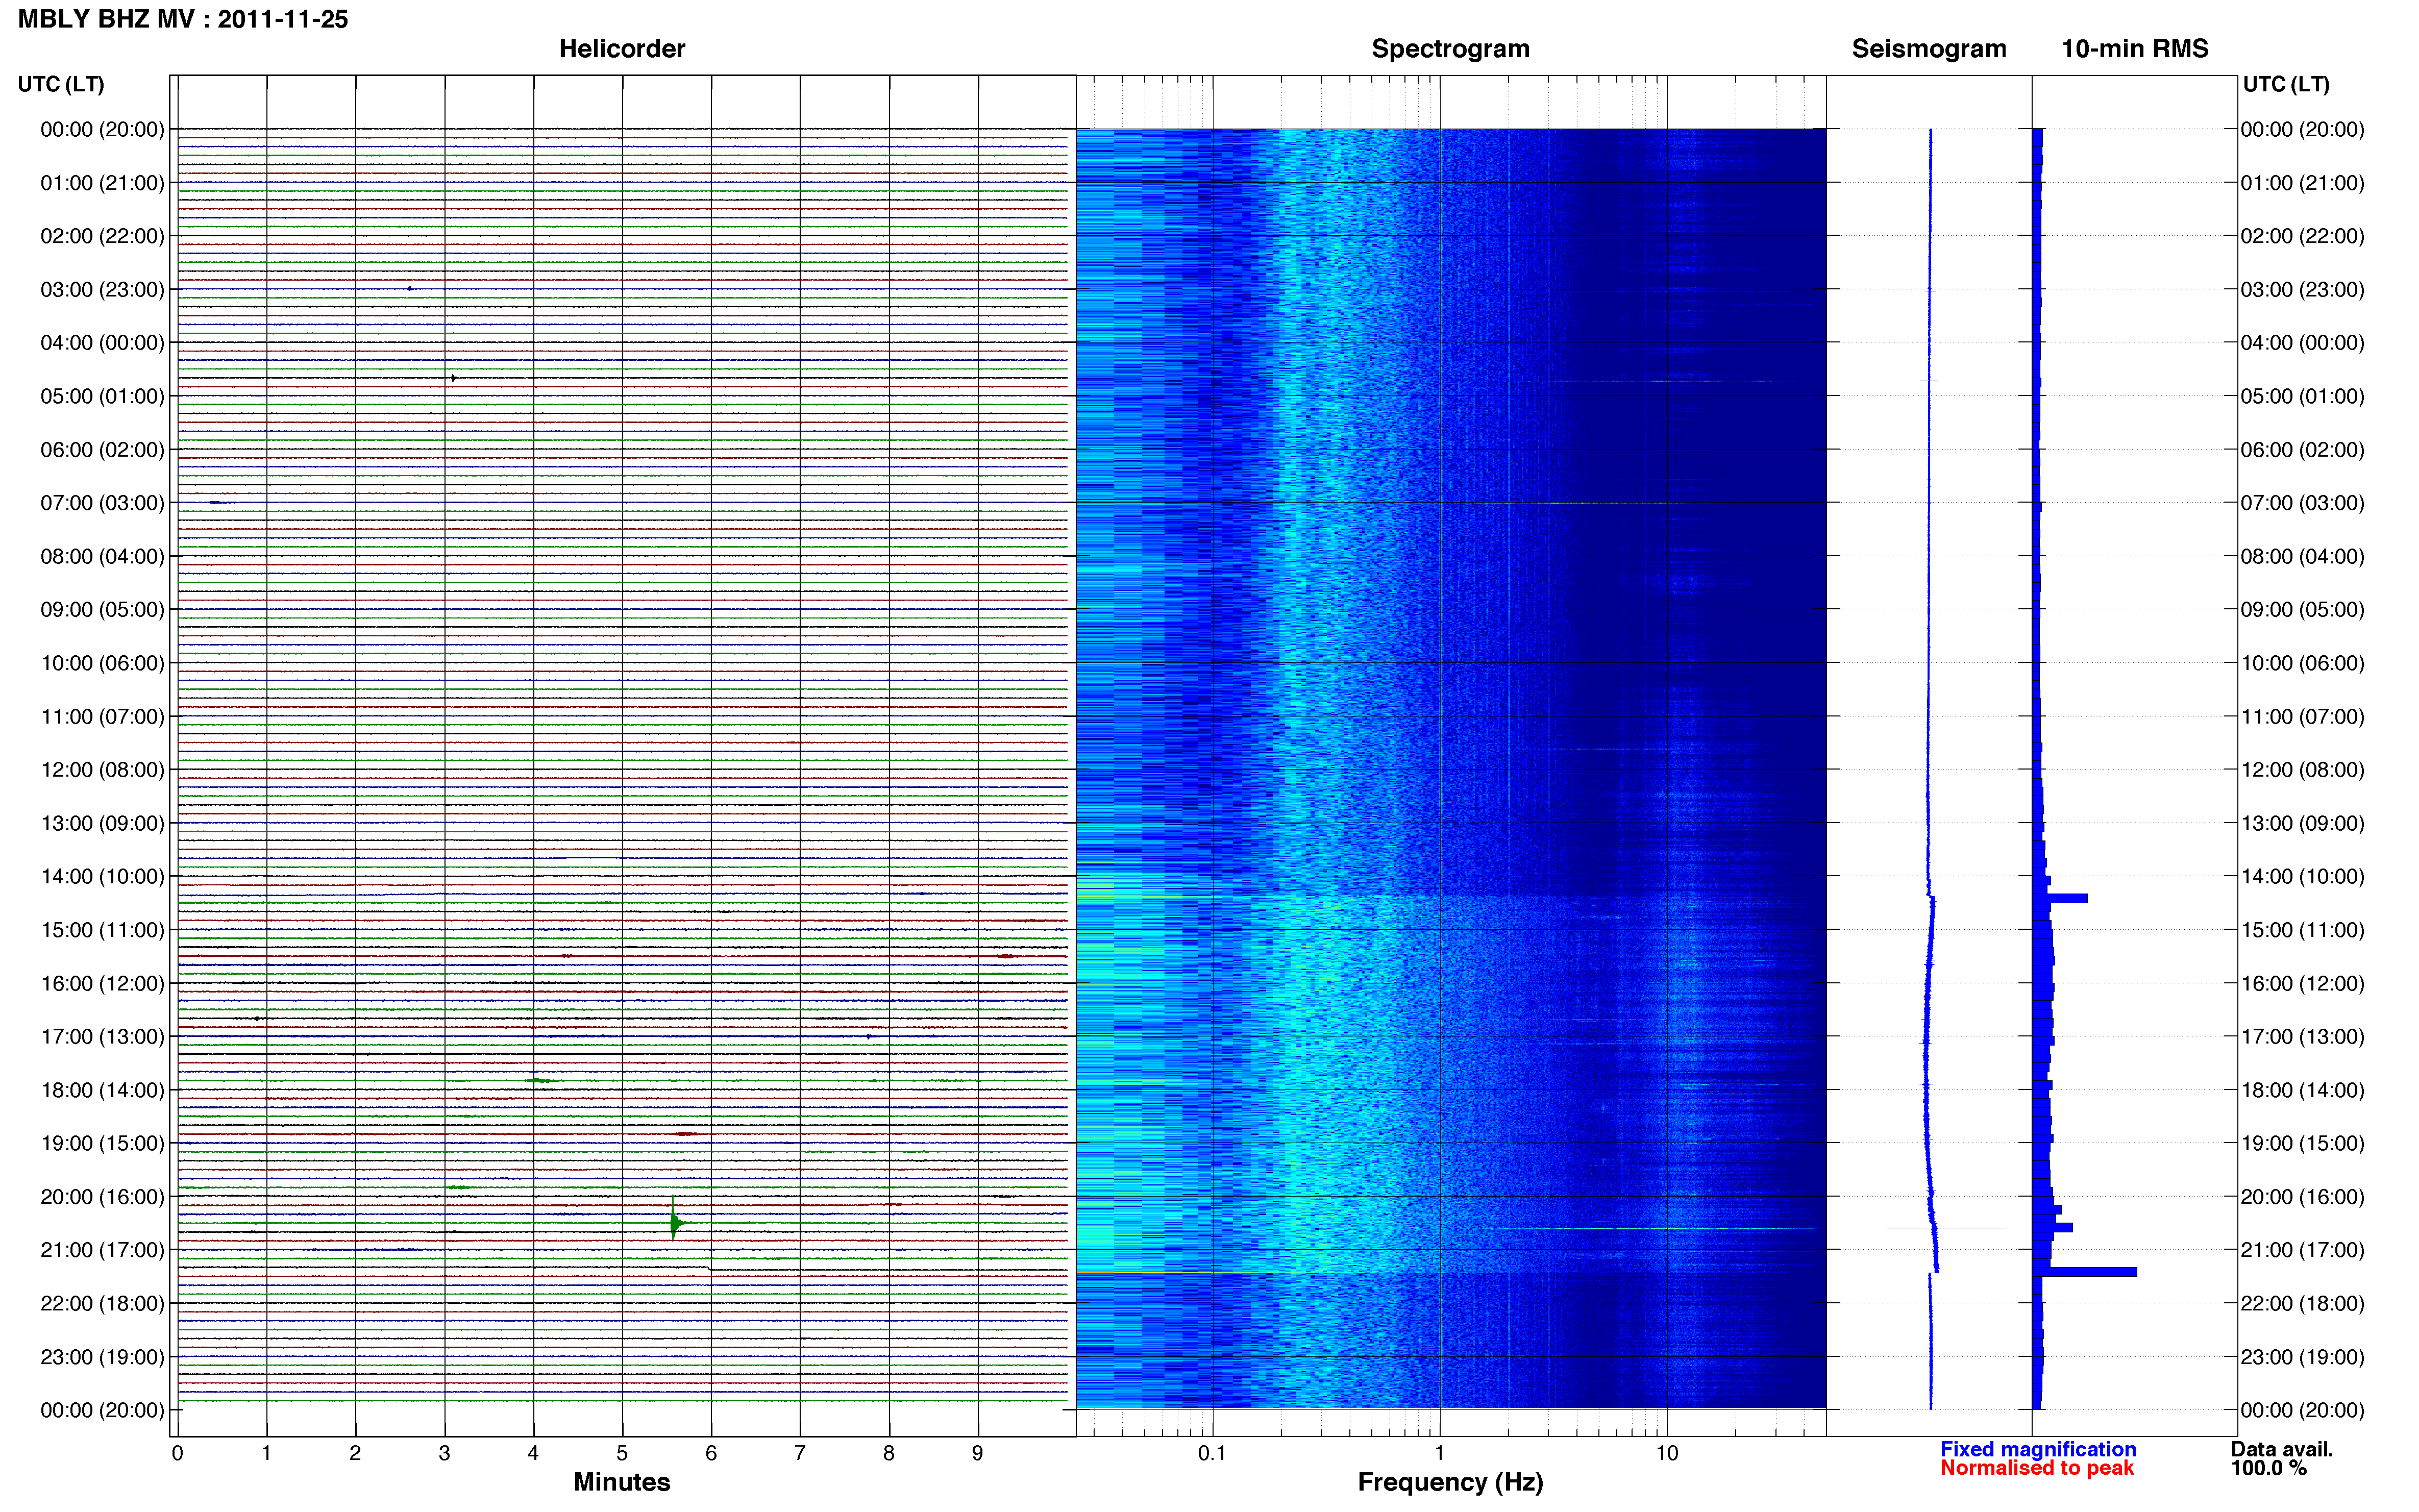The width and height of the screenshot is (2419, 1512).
Task: Click the UTC (LT) label beside the Helicorder
Action: click(61, 84)
